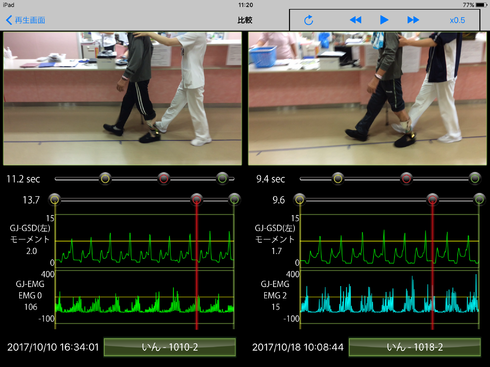
Task: Click red marker on right 9.4 sec slider
Action: click(406, 179)
